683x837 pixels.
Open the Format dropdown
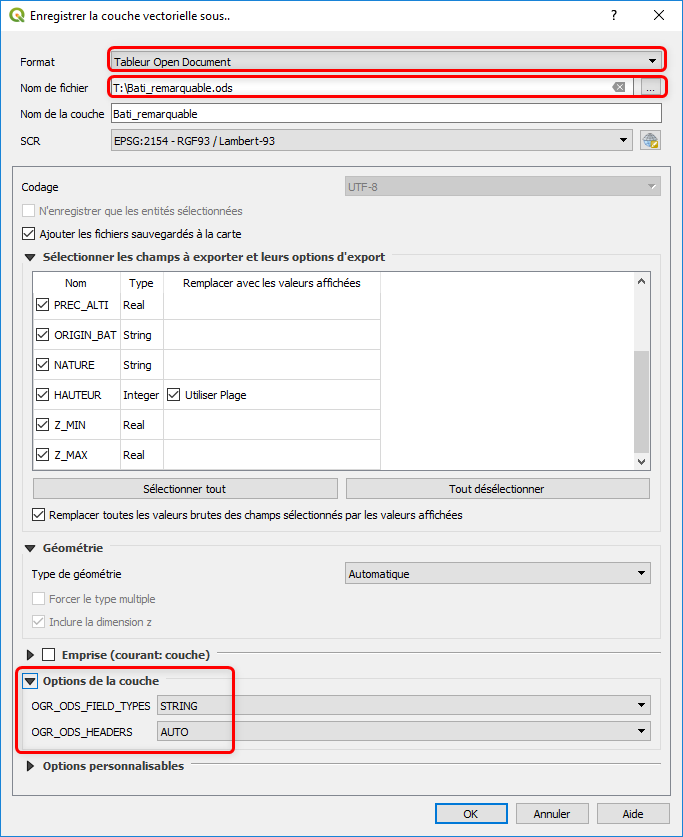[x=386, y=62]
